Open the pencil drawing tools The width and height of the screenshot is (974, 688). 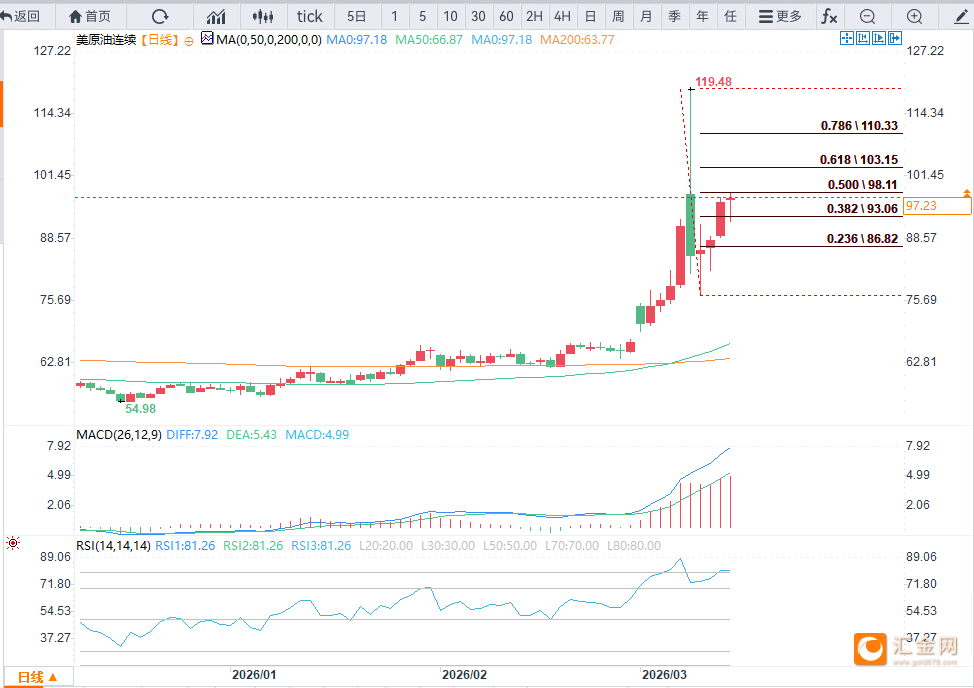point(960,16)
